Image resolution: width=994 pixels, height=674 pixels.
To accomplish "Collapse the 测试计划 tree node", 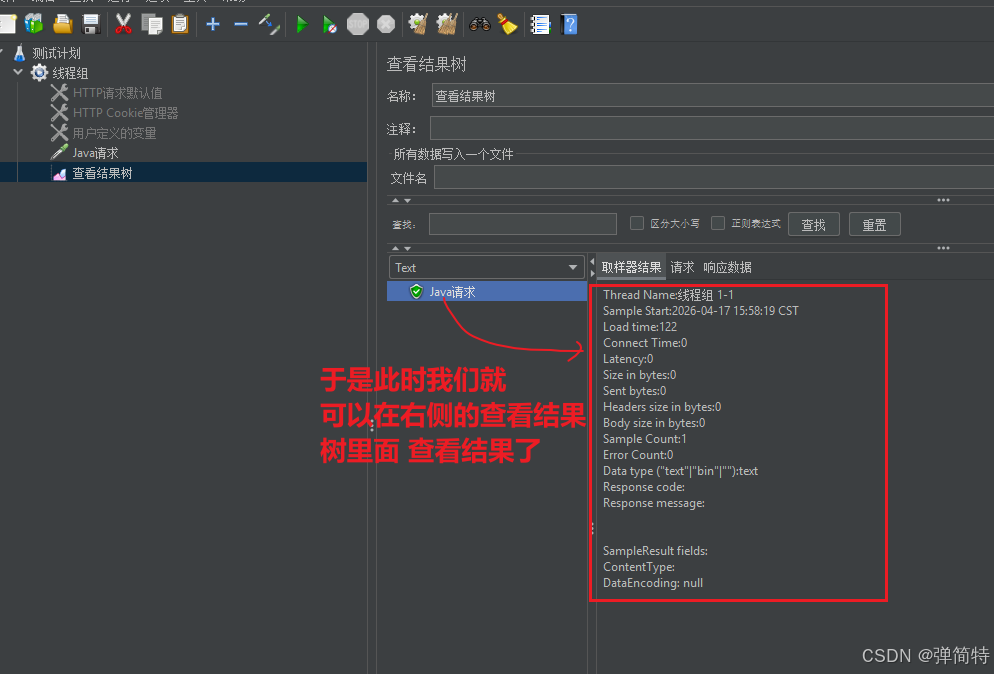I will pos(3,52).
